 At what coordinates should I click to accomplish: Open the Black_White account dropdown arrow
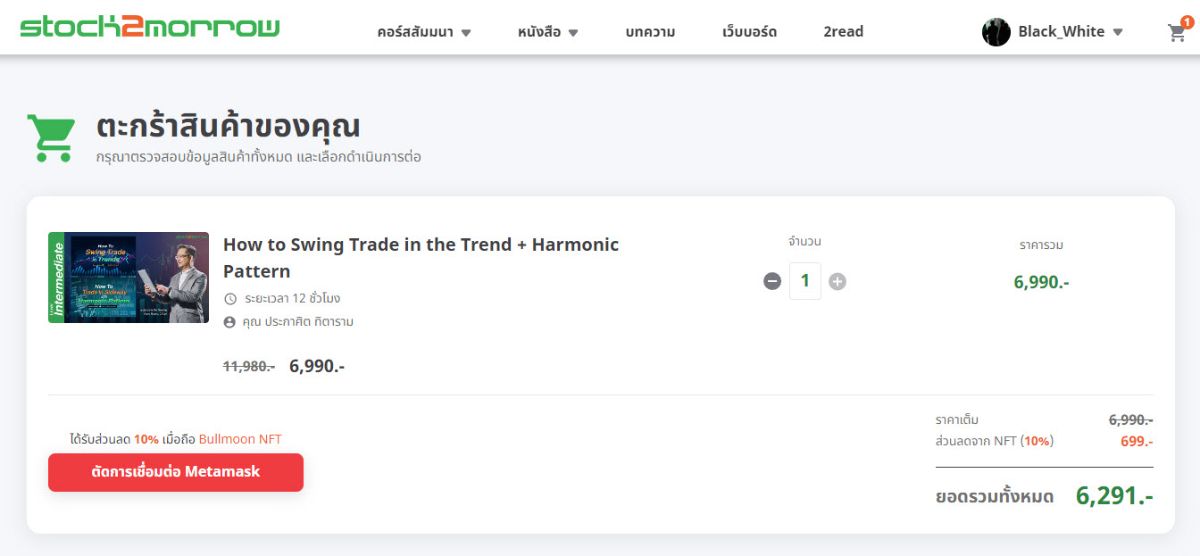(x=1117, y=32)
